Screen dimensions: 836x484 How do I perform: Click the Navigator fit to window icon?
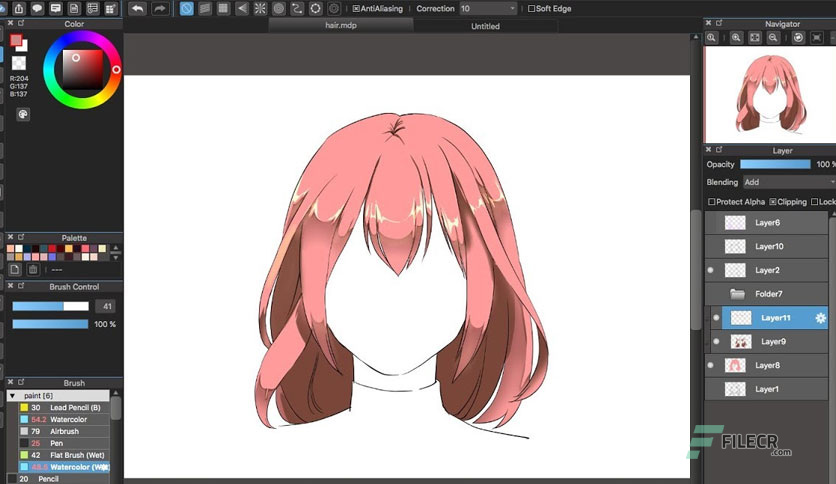coord(754,37)
